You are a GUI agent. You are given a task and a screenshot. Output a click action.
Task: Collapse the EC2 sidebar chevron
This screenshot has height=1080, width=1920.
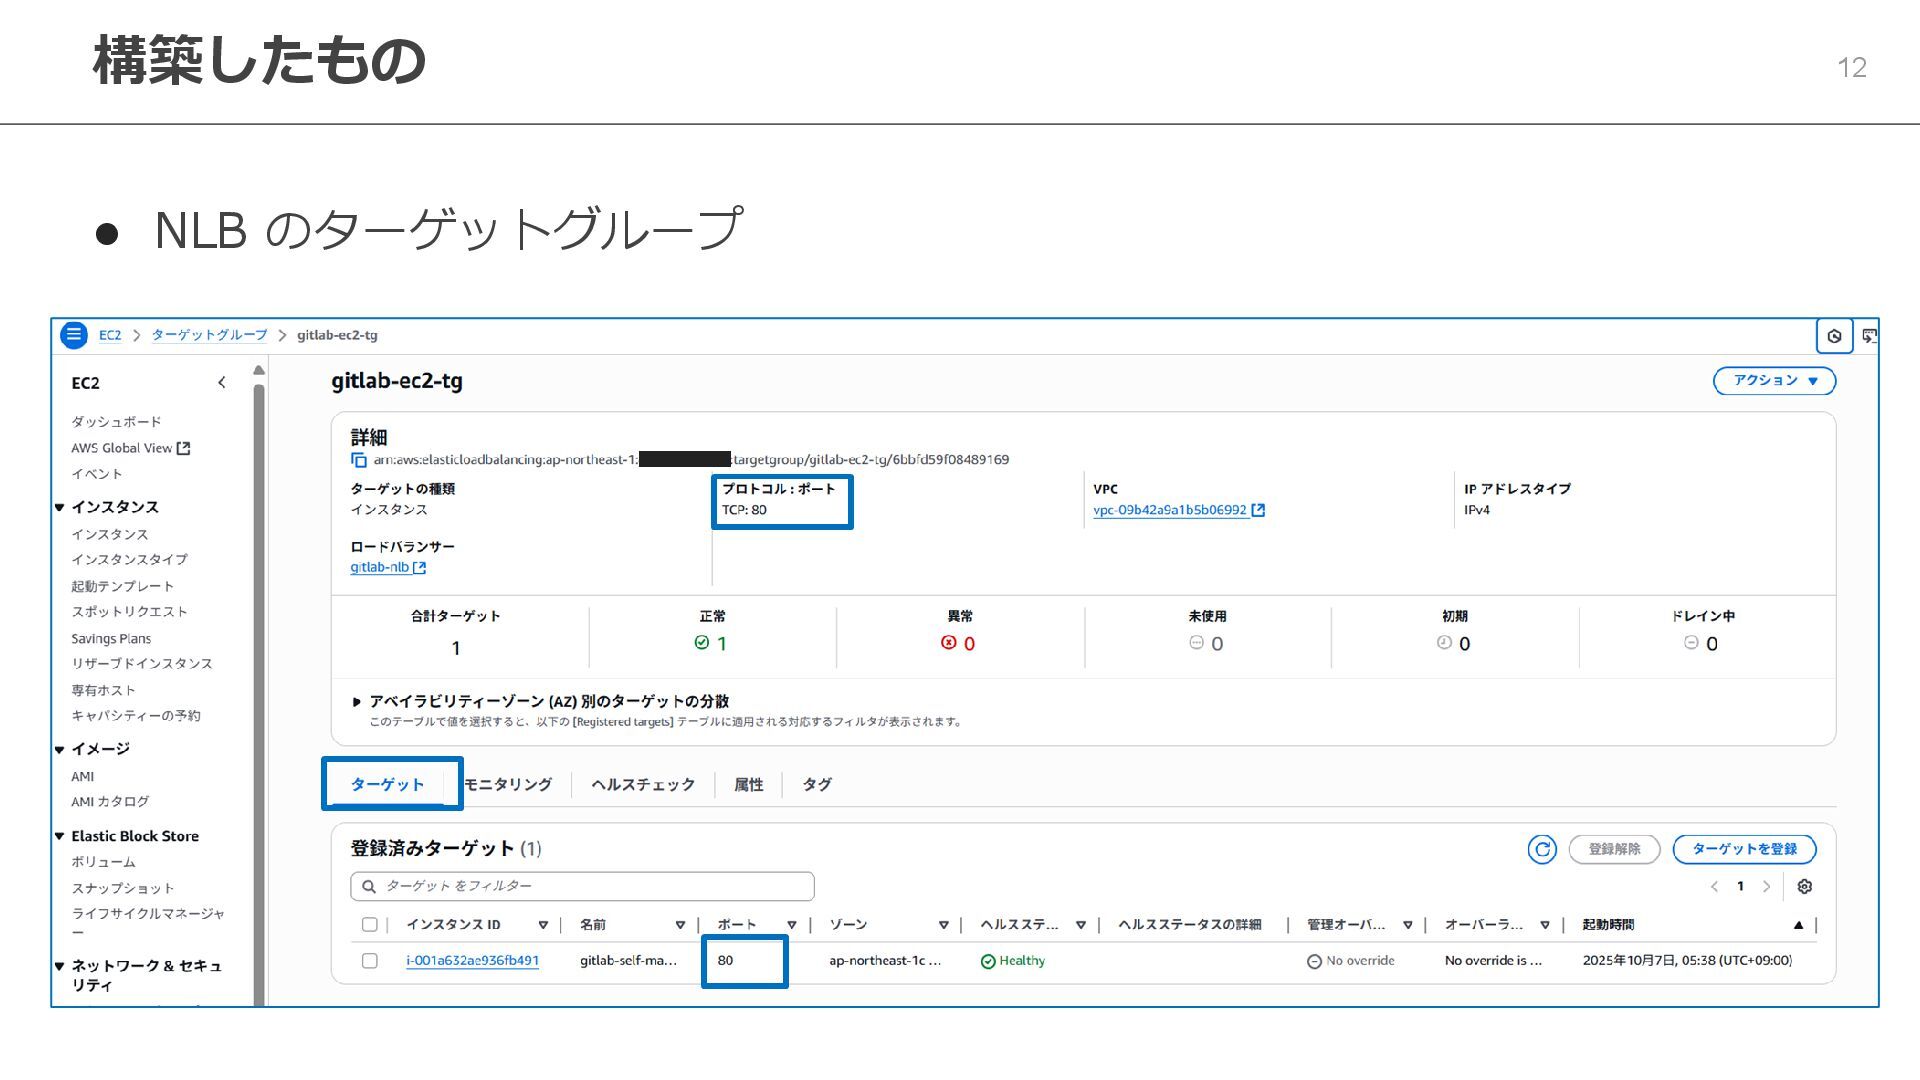click(222, 383)
